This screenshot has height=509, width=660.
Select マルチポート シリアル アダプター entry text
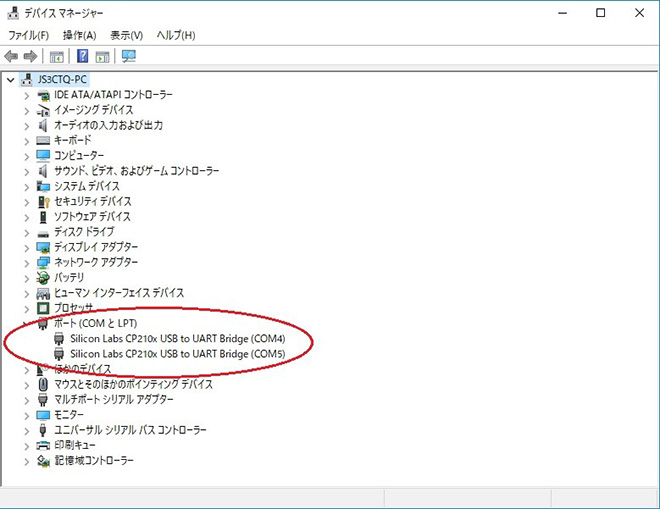(114, 399)
